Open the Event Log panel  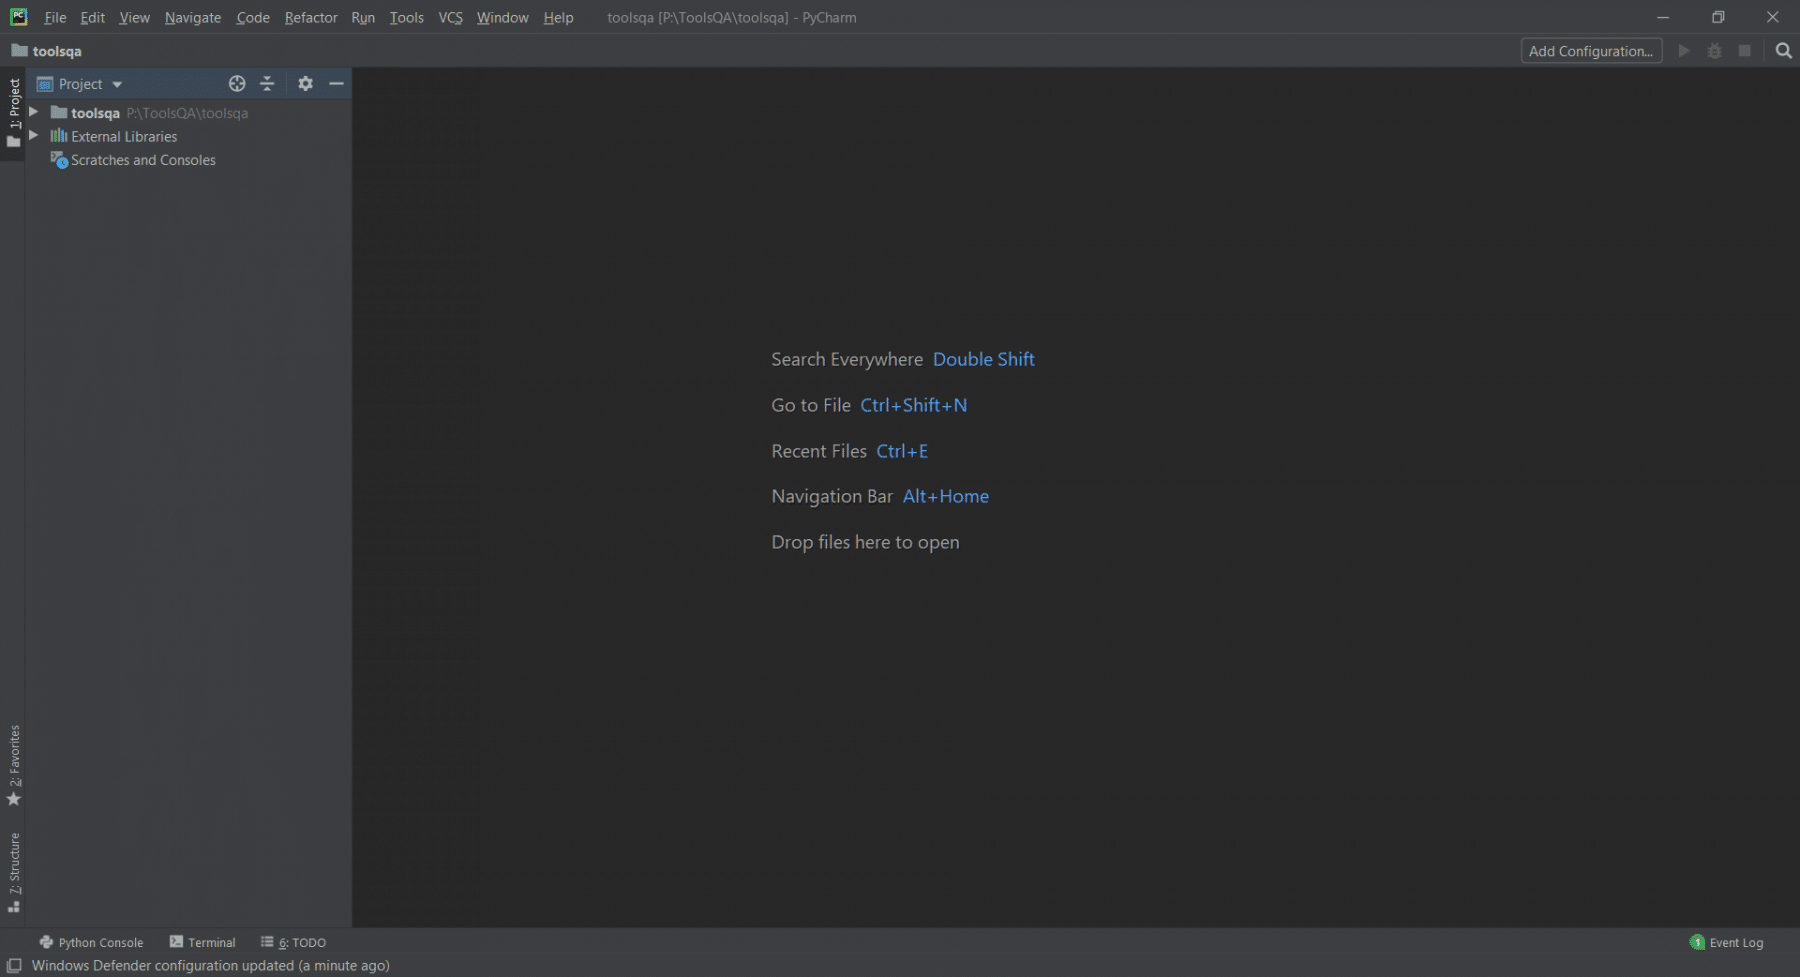(1727, 942)
